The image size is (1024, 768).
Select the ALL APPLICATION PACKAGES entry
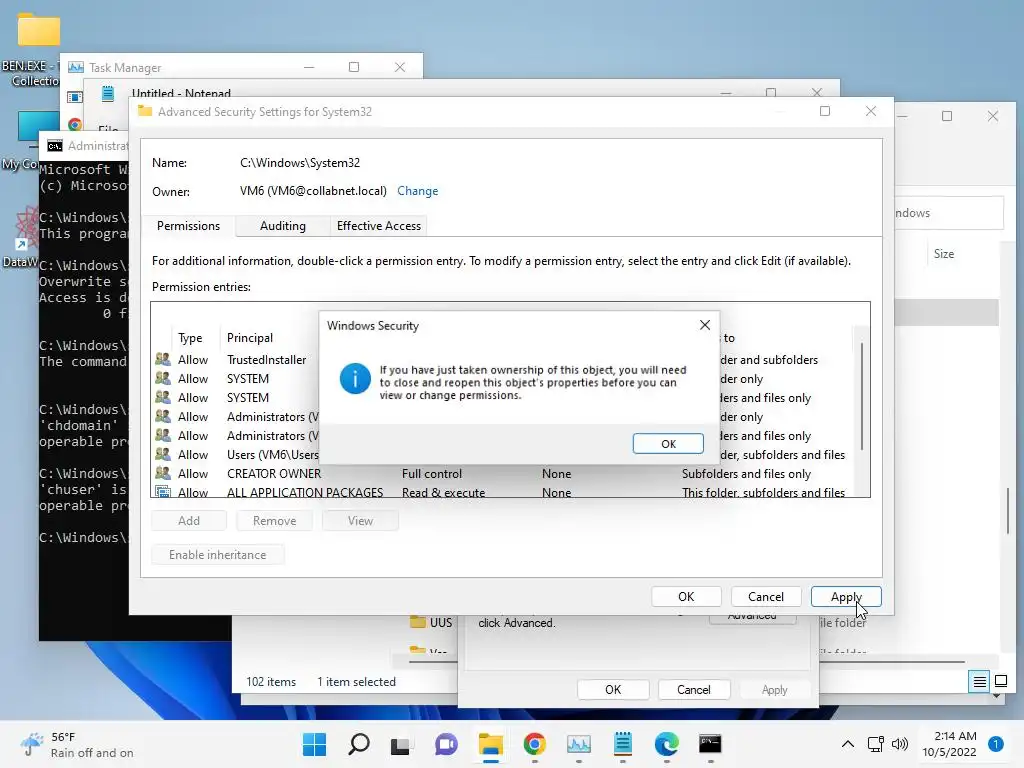click(x=503, y=492)
